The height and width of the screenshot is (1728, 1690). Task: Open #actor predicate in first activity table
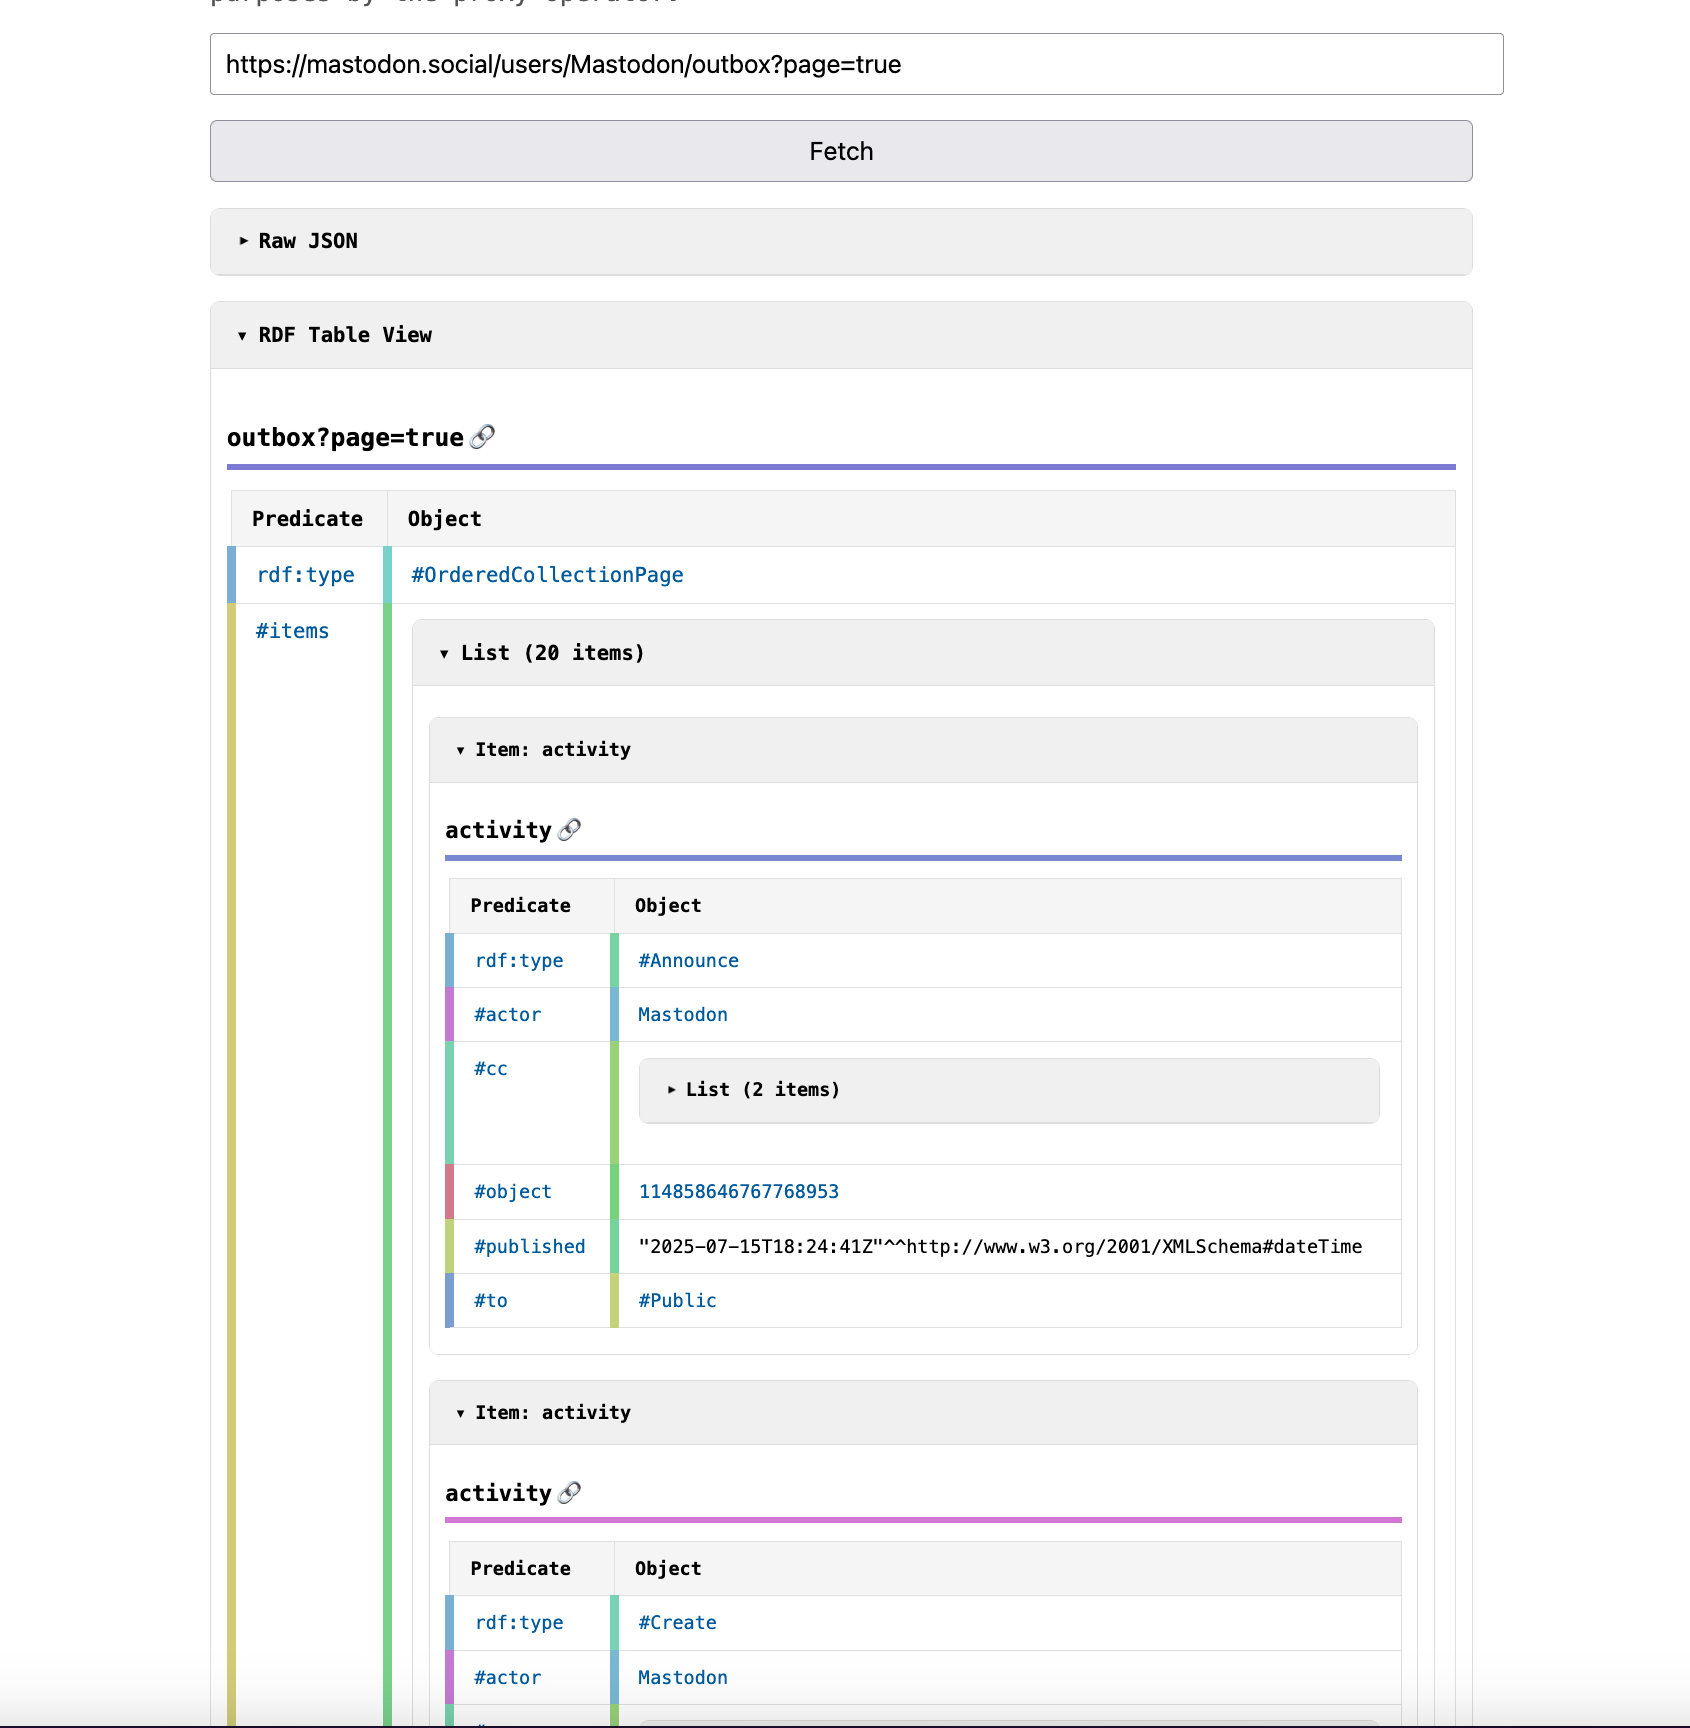coord(507,1015)
